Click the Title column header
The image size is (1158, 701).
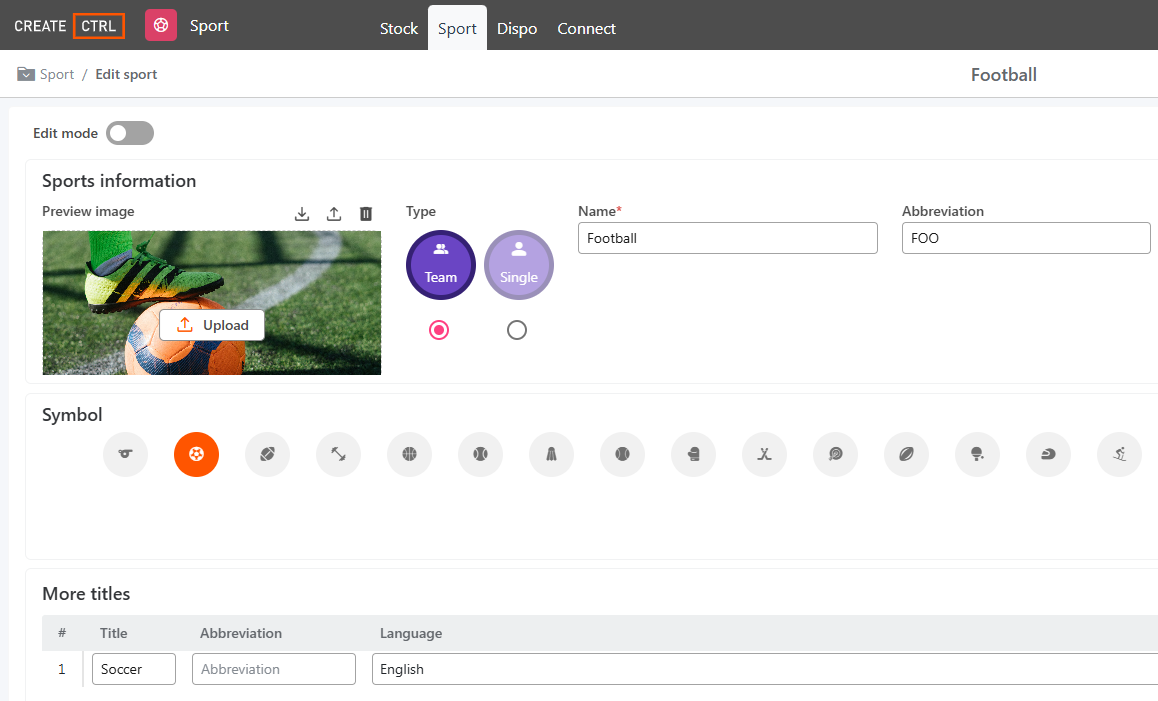point(114,633)
